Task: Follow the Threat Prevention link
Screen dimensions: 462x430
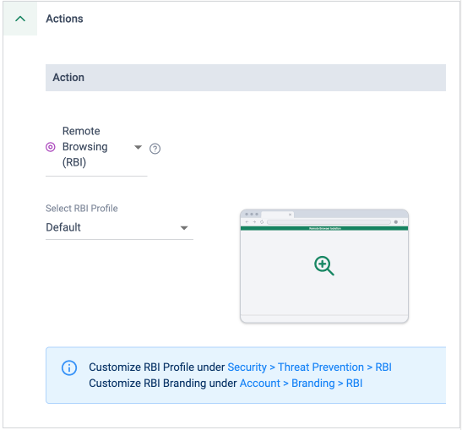Action: coord(321,367)
